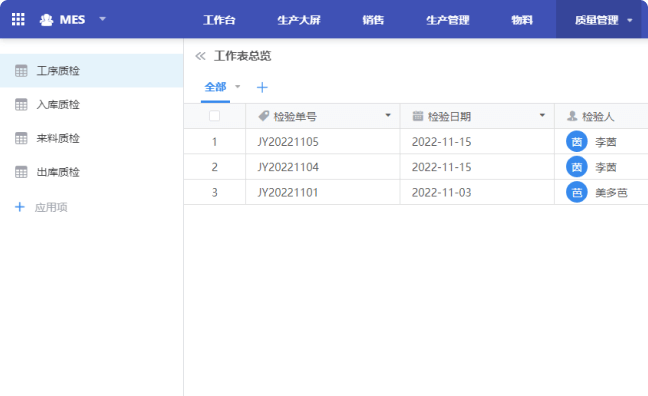Open the 生产大屏 menu
The width and height of the screenshot is (648, 396).
(x=299, y=20)
